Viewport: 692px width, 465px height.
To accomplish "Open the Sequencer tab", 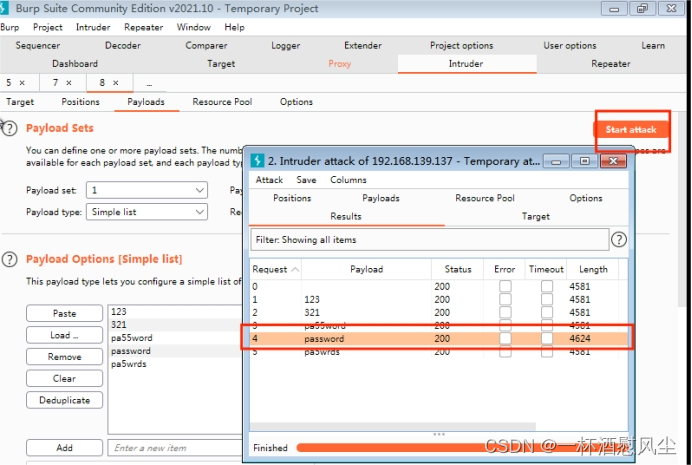I will pos(38,45).
